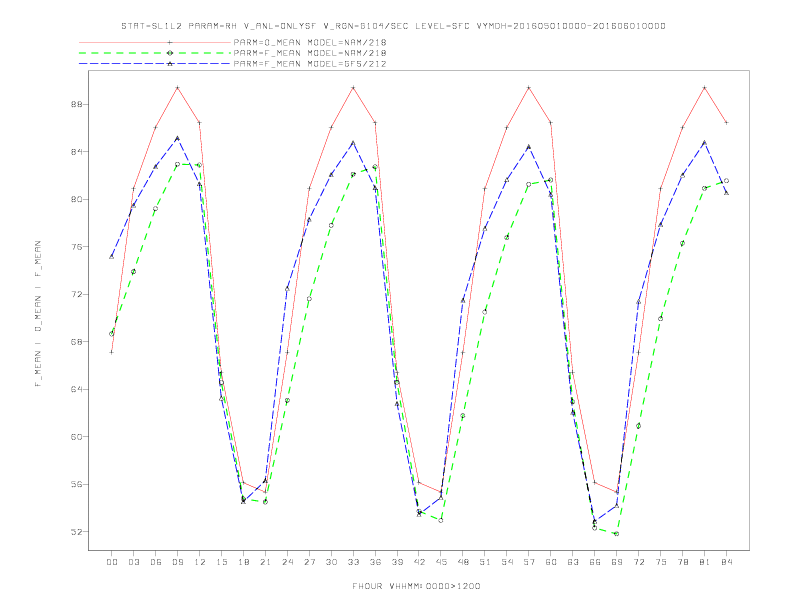Viewport: 792px width, 612px height.
Task: Click x-axis tick label 78
Action: (683, 562)
